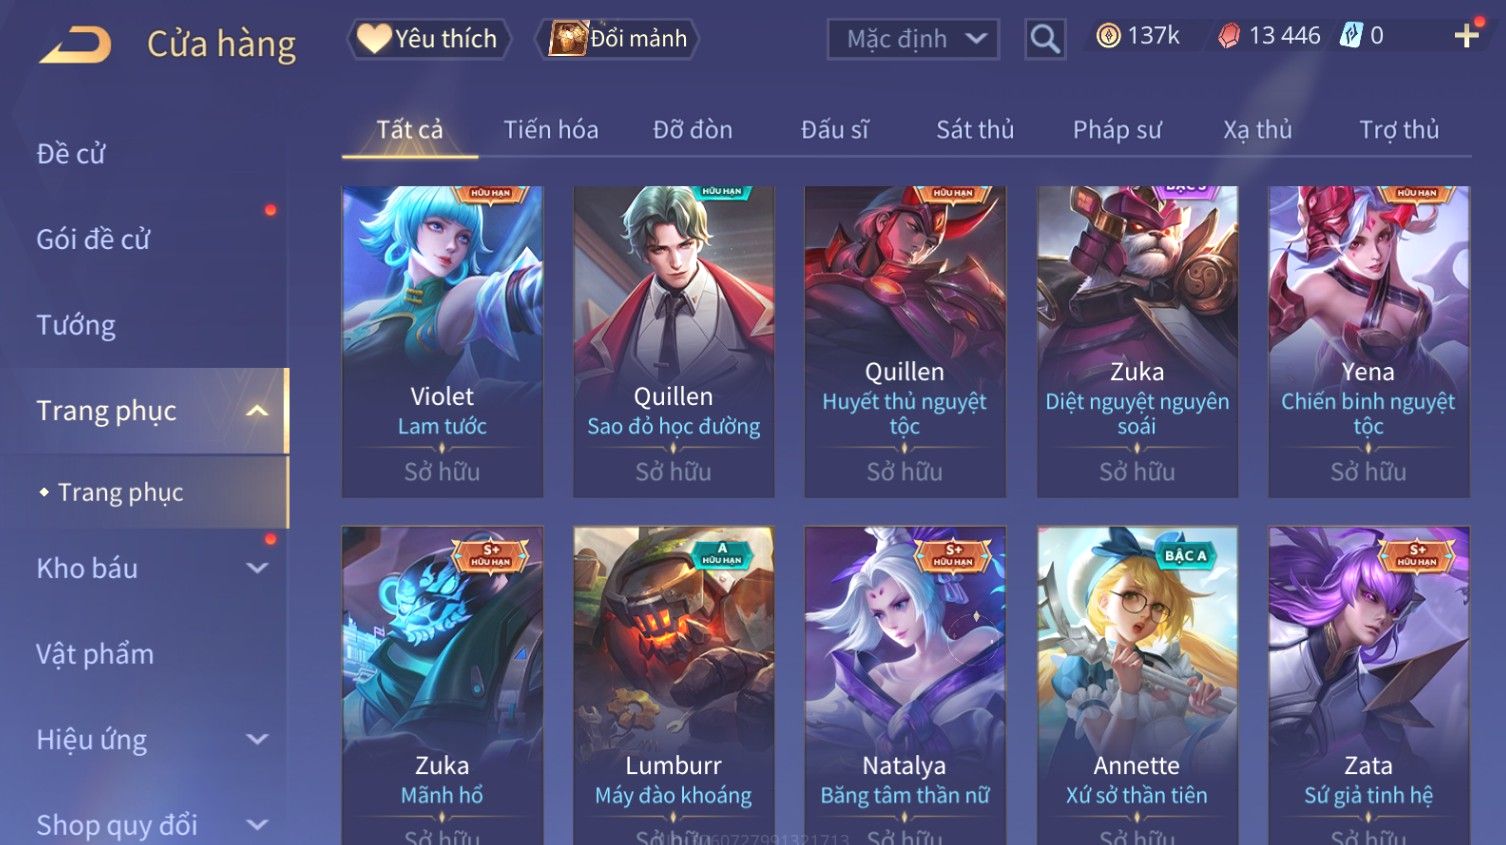Open the search magnifier icon
This screenshot has height=845, width=1506.
[x=1045, y=39]
